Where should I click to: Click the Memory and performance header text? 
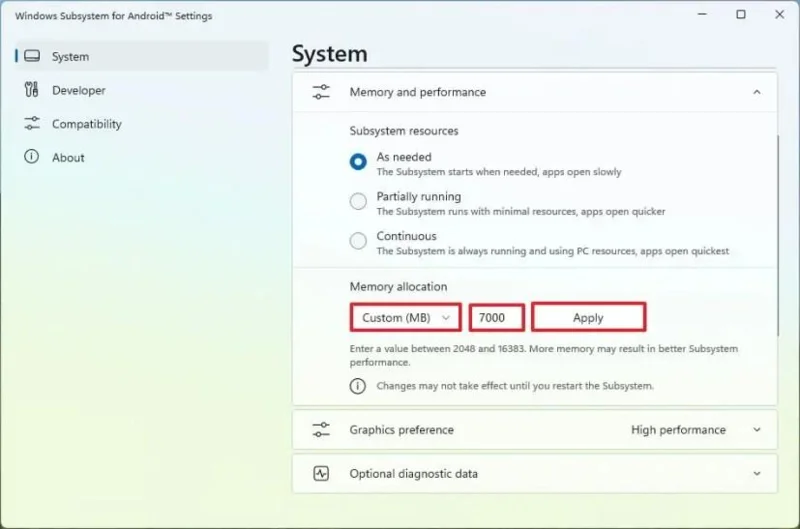coord(417,92)
